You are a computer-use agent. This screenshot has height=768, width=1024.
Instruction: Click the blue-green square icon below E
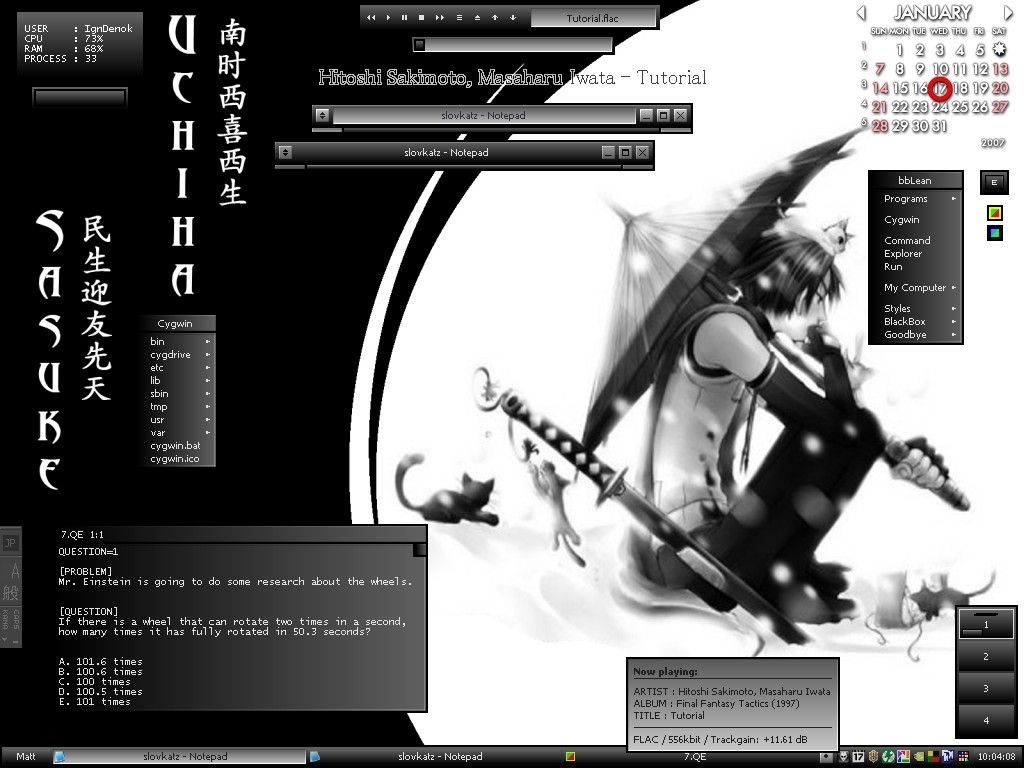995,233
